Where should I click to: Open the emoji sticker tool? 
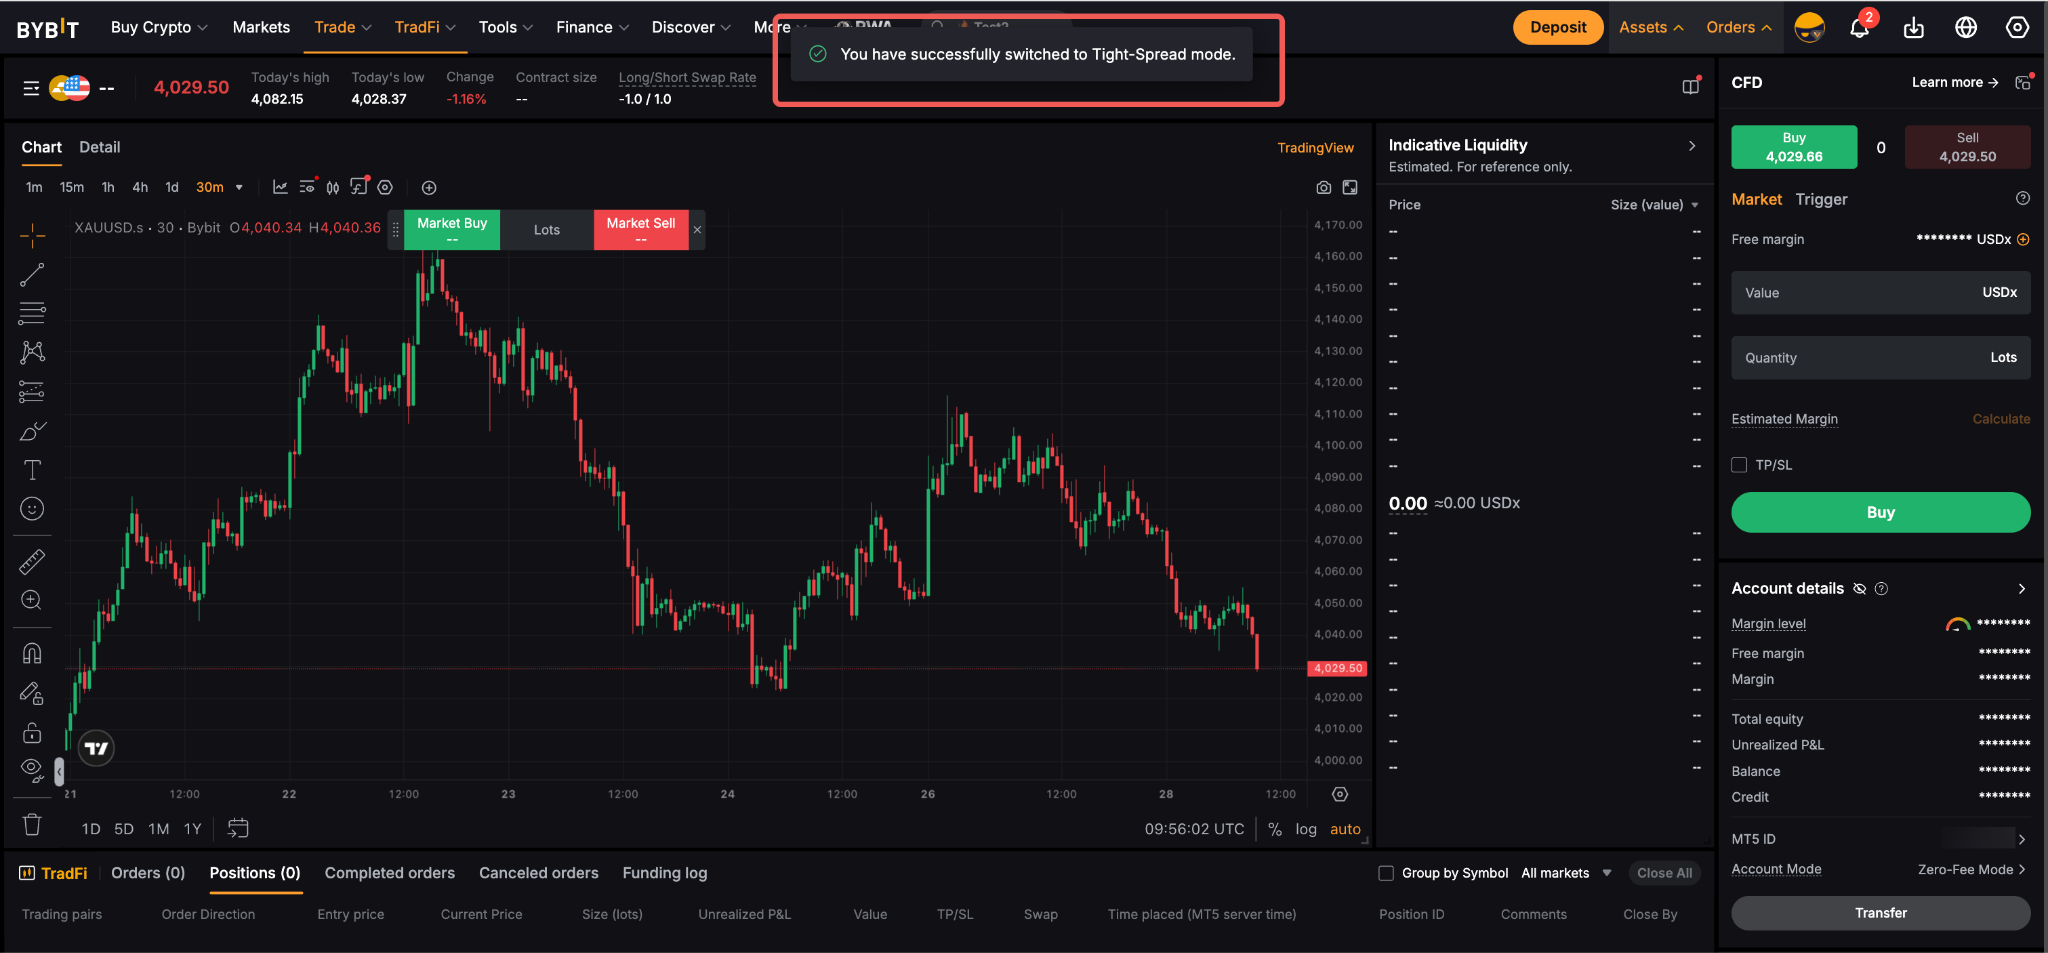[x=32, y=509]
